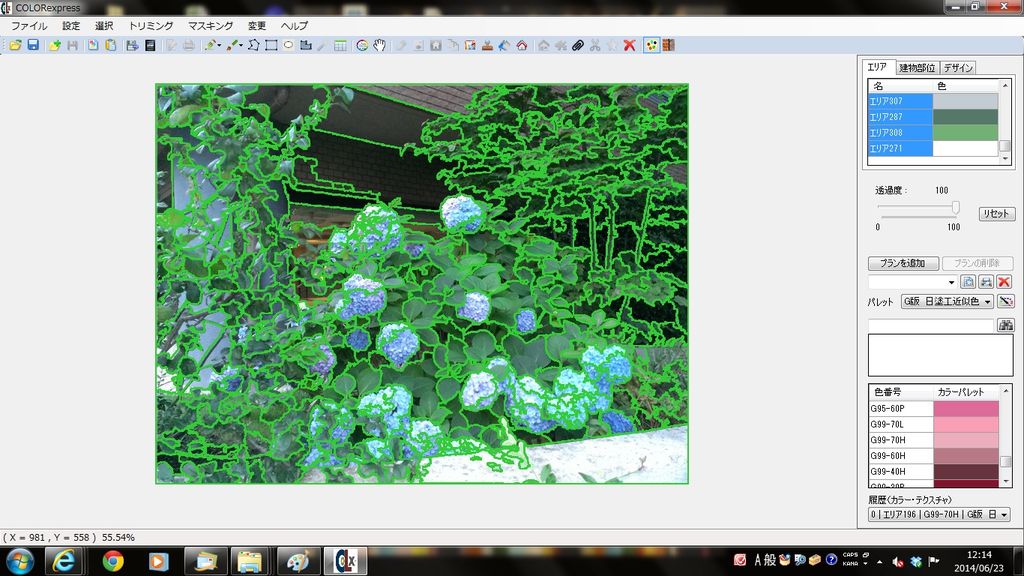Click the color wheel toolbar icon
This screenshot has width=1024, height=576.
point(362,45)
